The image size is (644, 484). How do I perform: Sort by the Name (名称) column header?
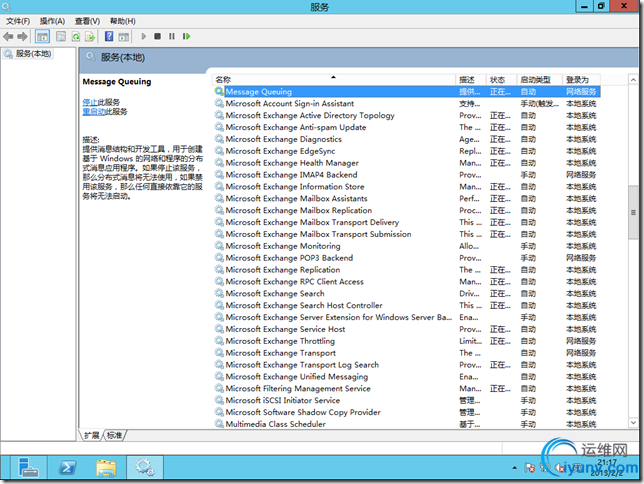tap(334, 80)
